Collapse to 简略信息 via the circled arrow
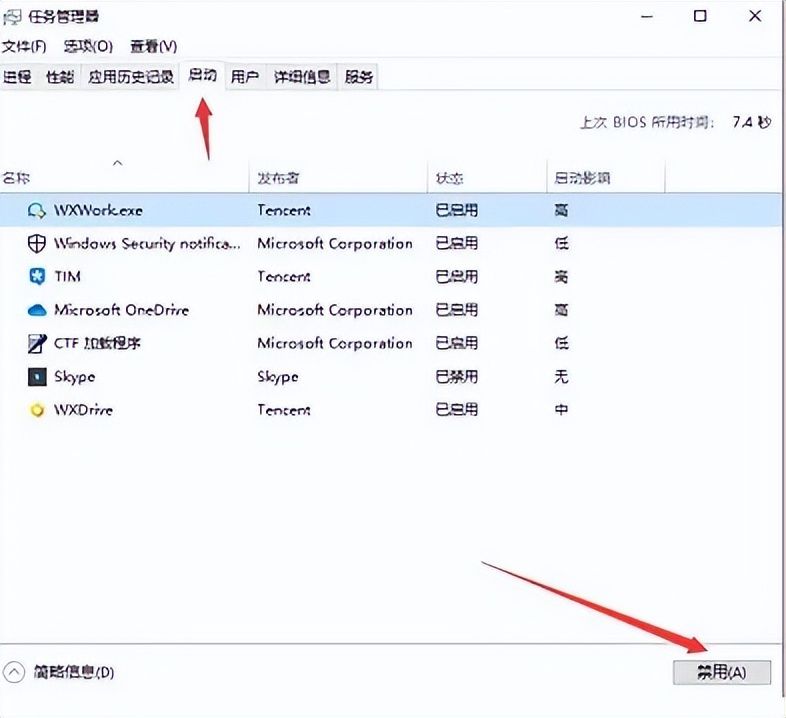The height and width of the screenshot is (718, 786). point(14,672)
